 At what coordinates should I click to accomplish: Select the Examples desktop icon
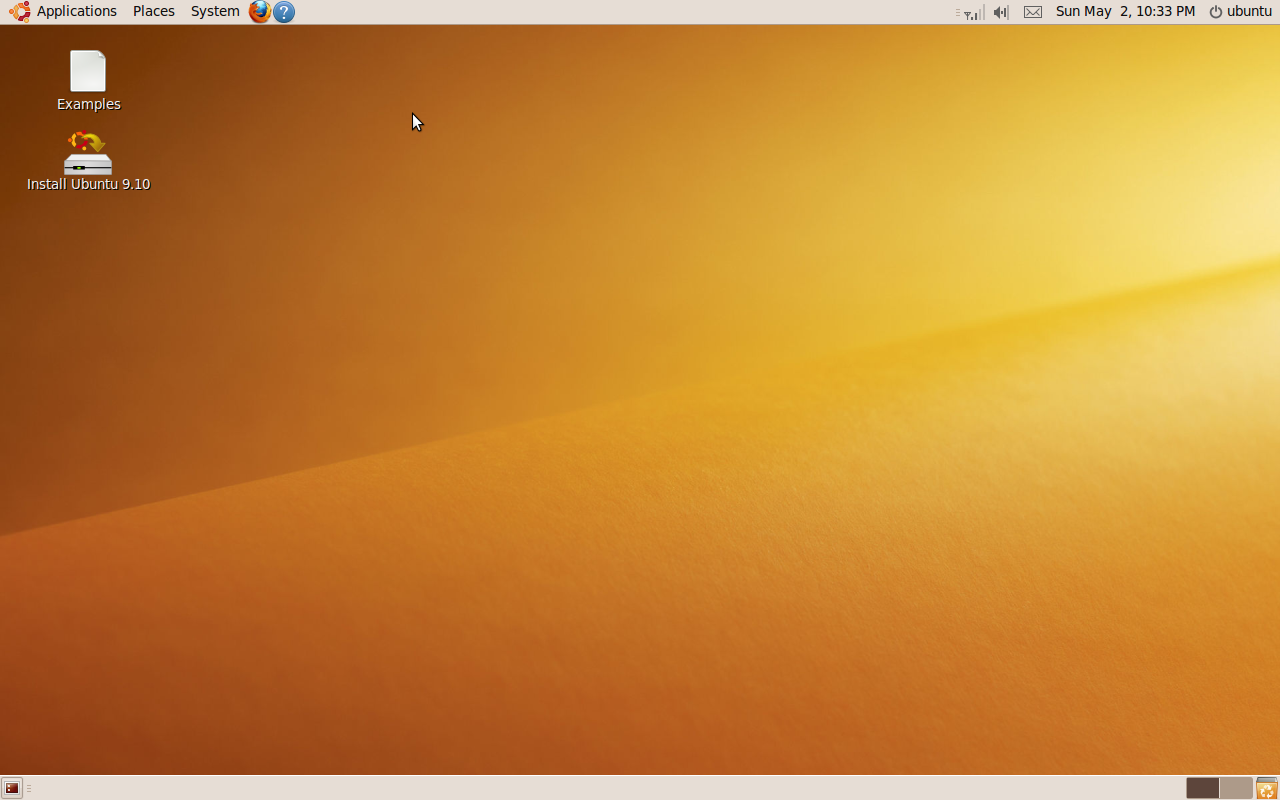(88, 80)
